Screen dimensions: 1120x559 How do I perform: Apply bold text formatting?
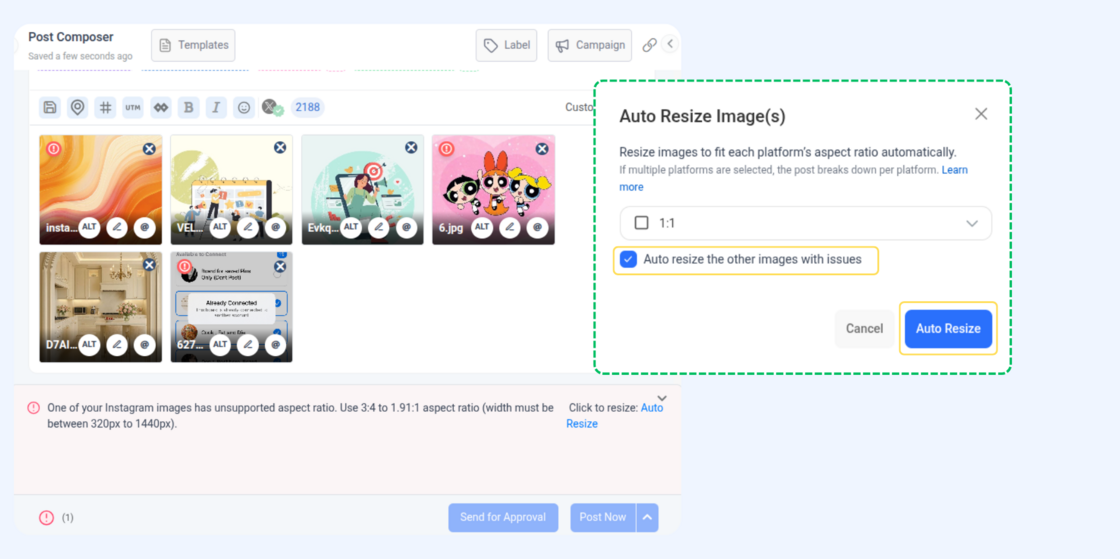pyautogui.click(x=188, y=107)
